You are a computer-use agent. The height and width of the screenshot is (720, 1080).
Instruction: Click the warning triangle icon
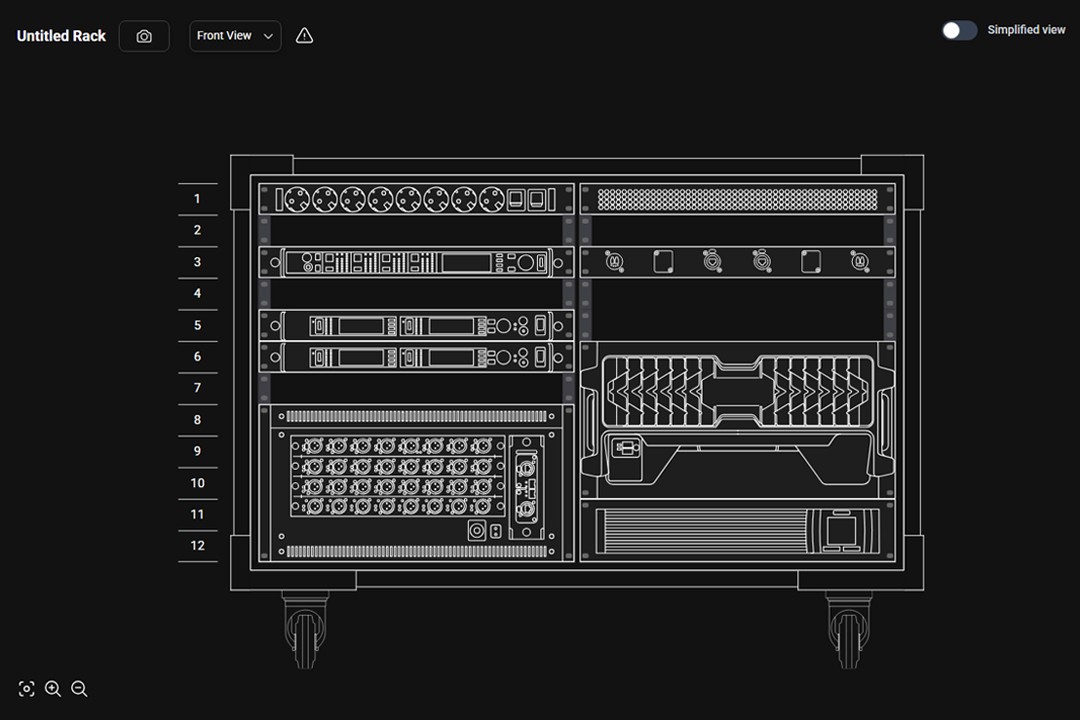pyautogui.click(x=304, y=36)
